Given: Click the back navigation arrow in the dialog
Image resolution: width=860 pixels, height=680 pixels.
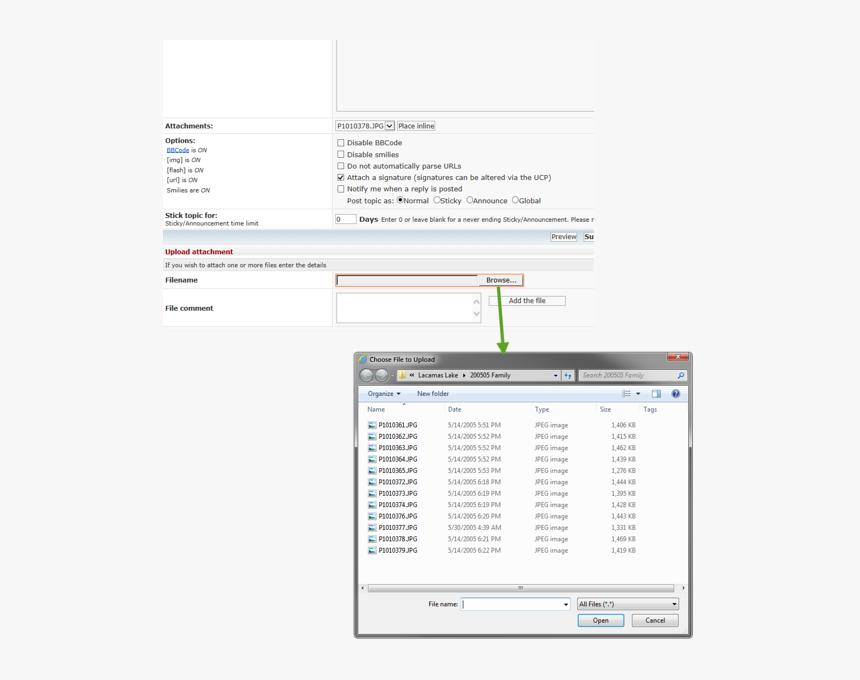Looking at the screenshot, I should [x=368, y=375].
